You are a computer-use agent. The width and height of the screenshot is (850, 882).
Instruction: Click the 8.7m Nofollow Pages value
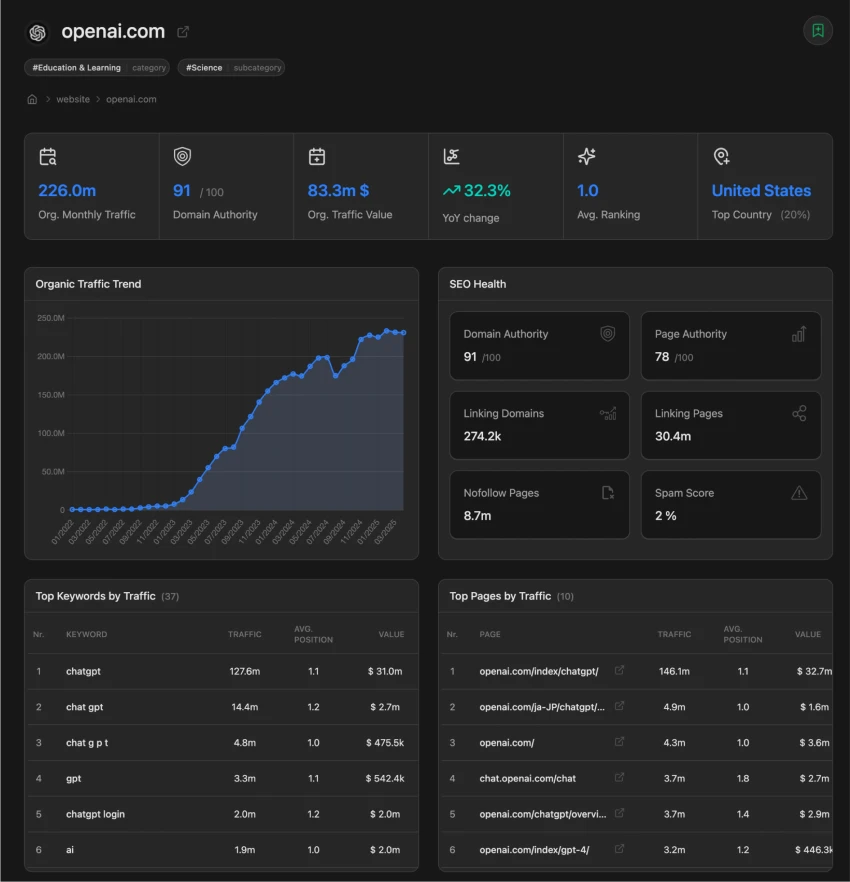tap(477, 516)
